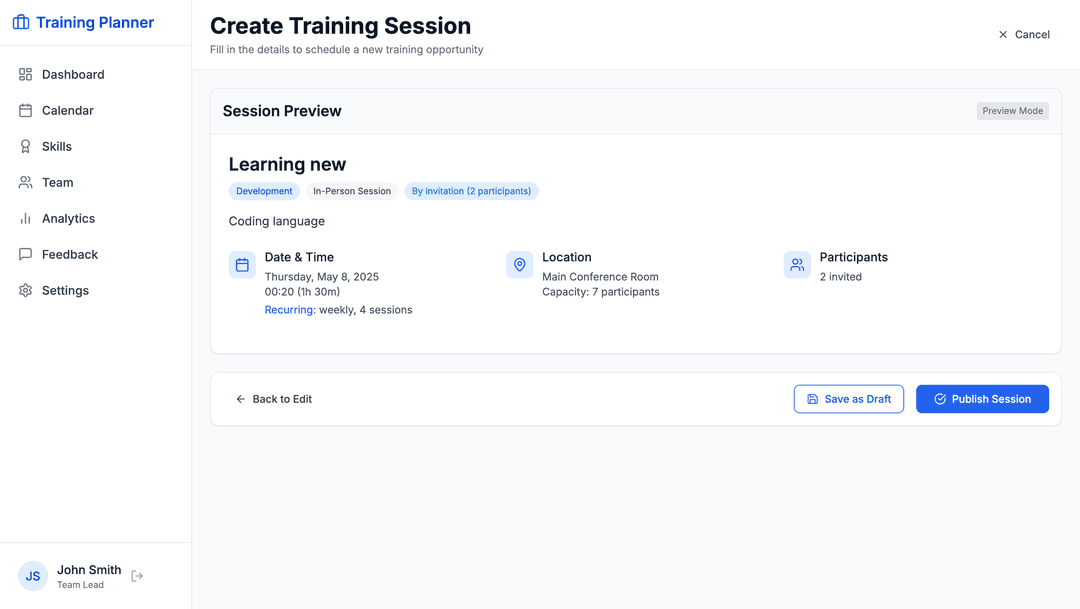Click the location pin icon
This screenshot has height=609, width=1080.
click(519, 264)
